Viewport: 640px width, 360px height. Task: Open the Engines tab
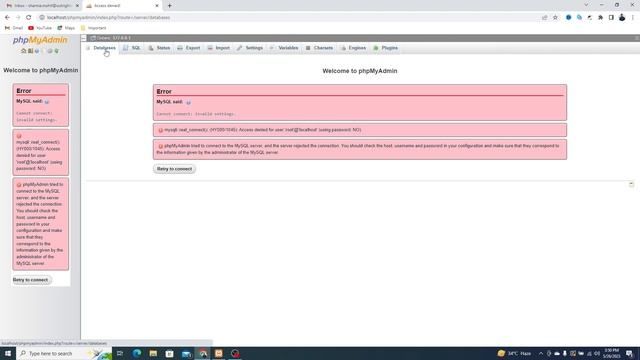tap(354, 48)
